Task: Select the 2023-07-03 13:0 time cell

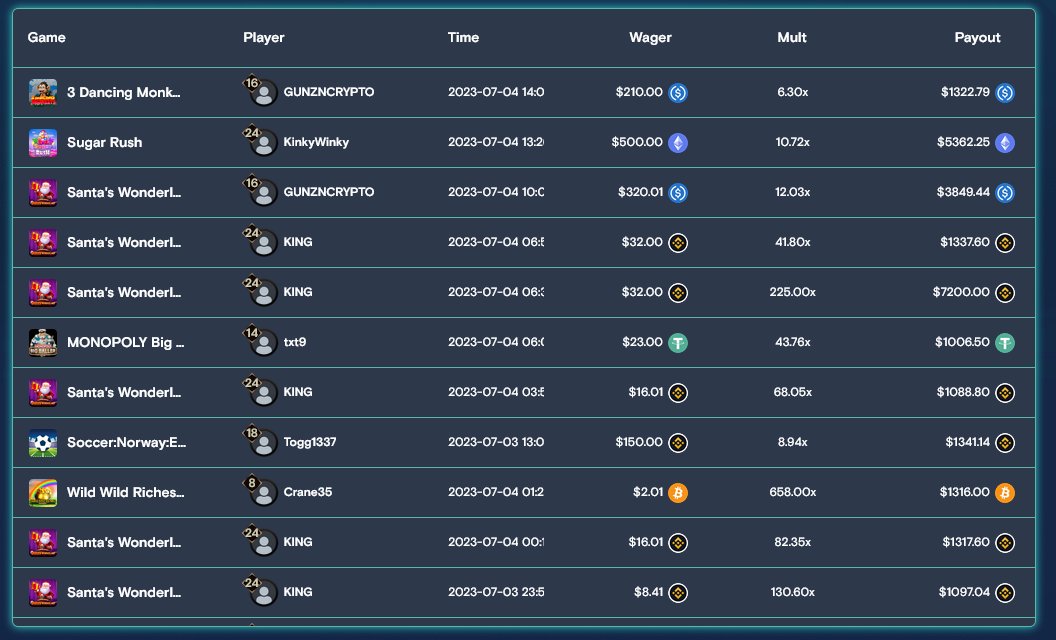Action: 496,442
